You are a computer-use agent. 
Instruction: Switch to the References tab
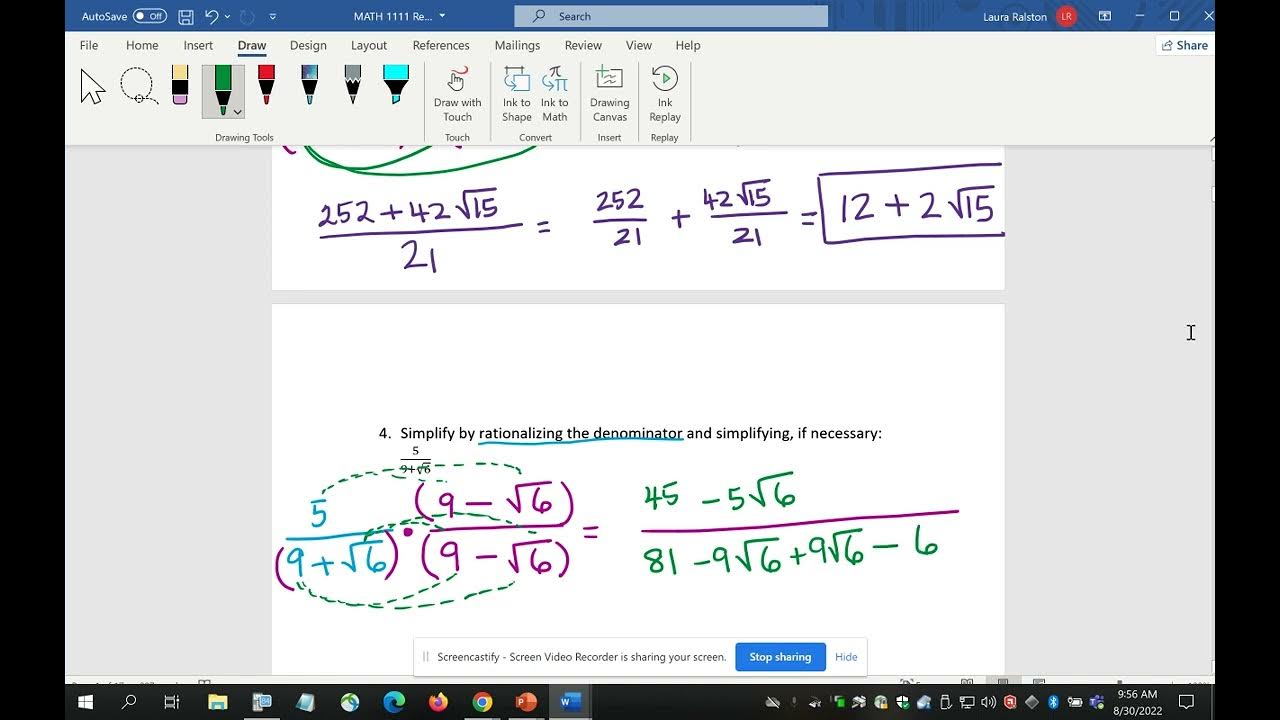click(x=441, y=45)
